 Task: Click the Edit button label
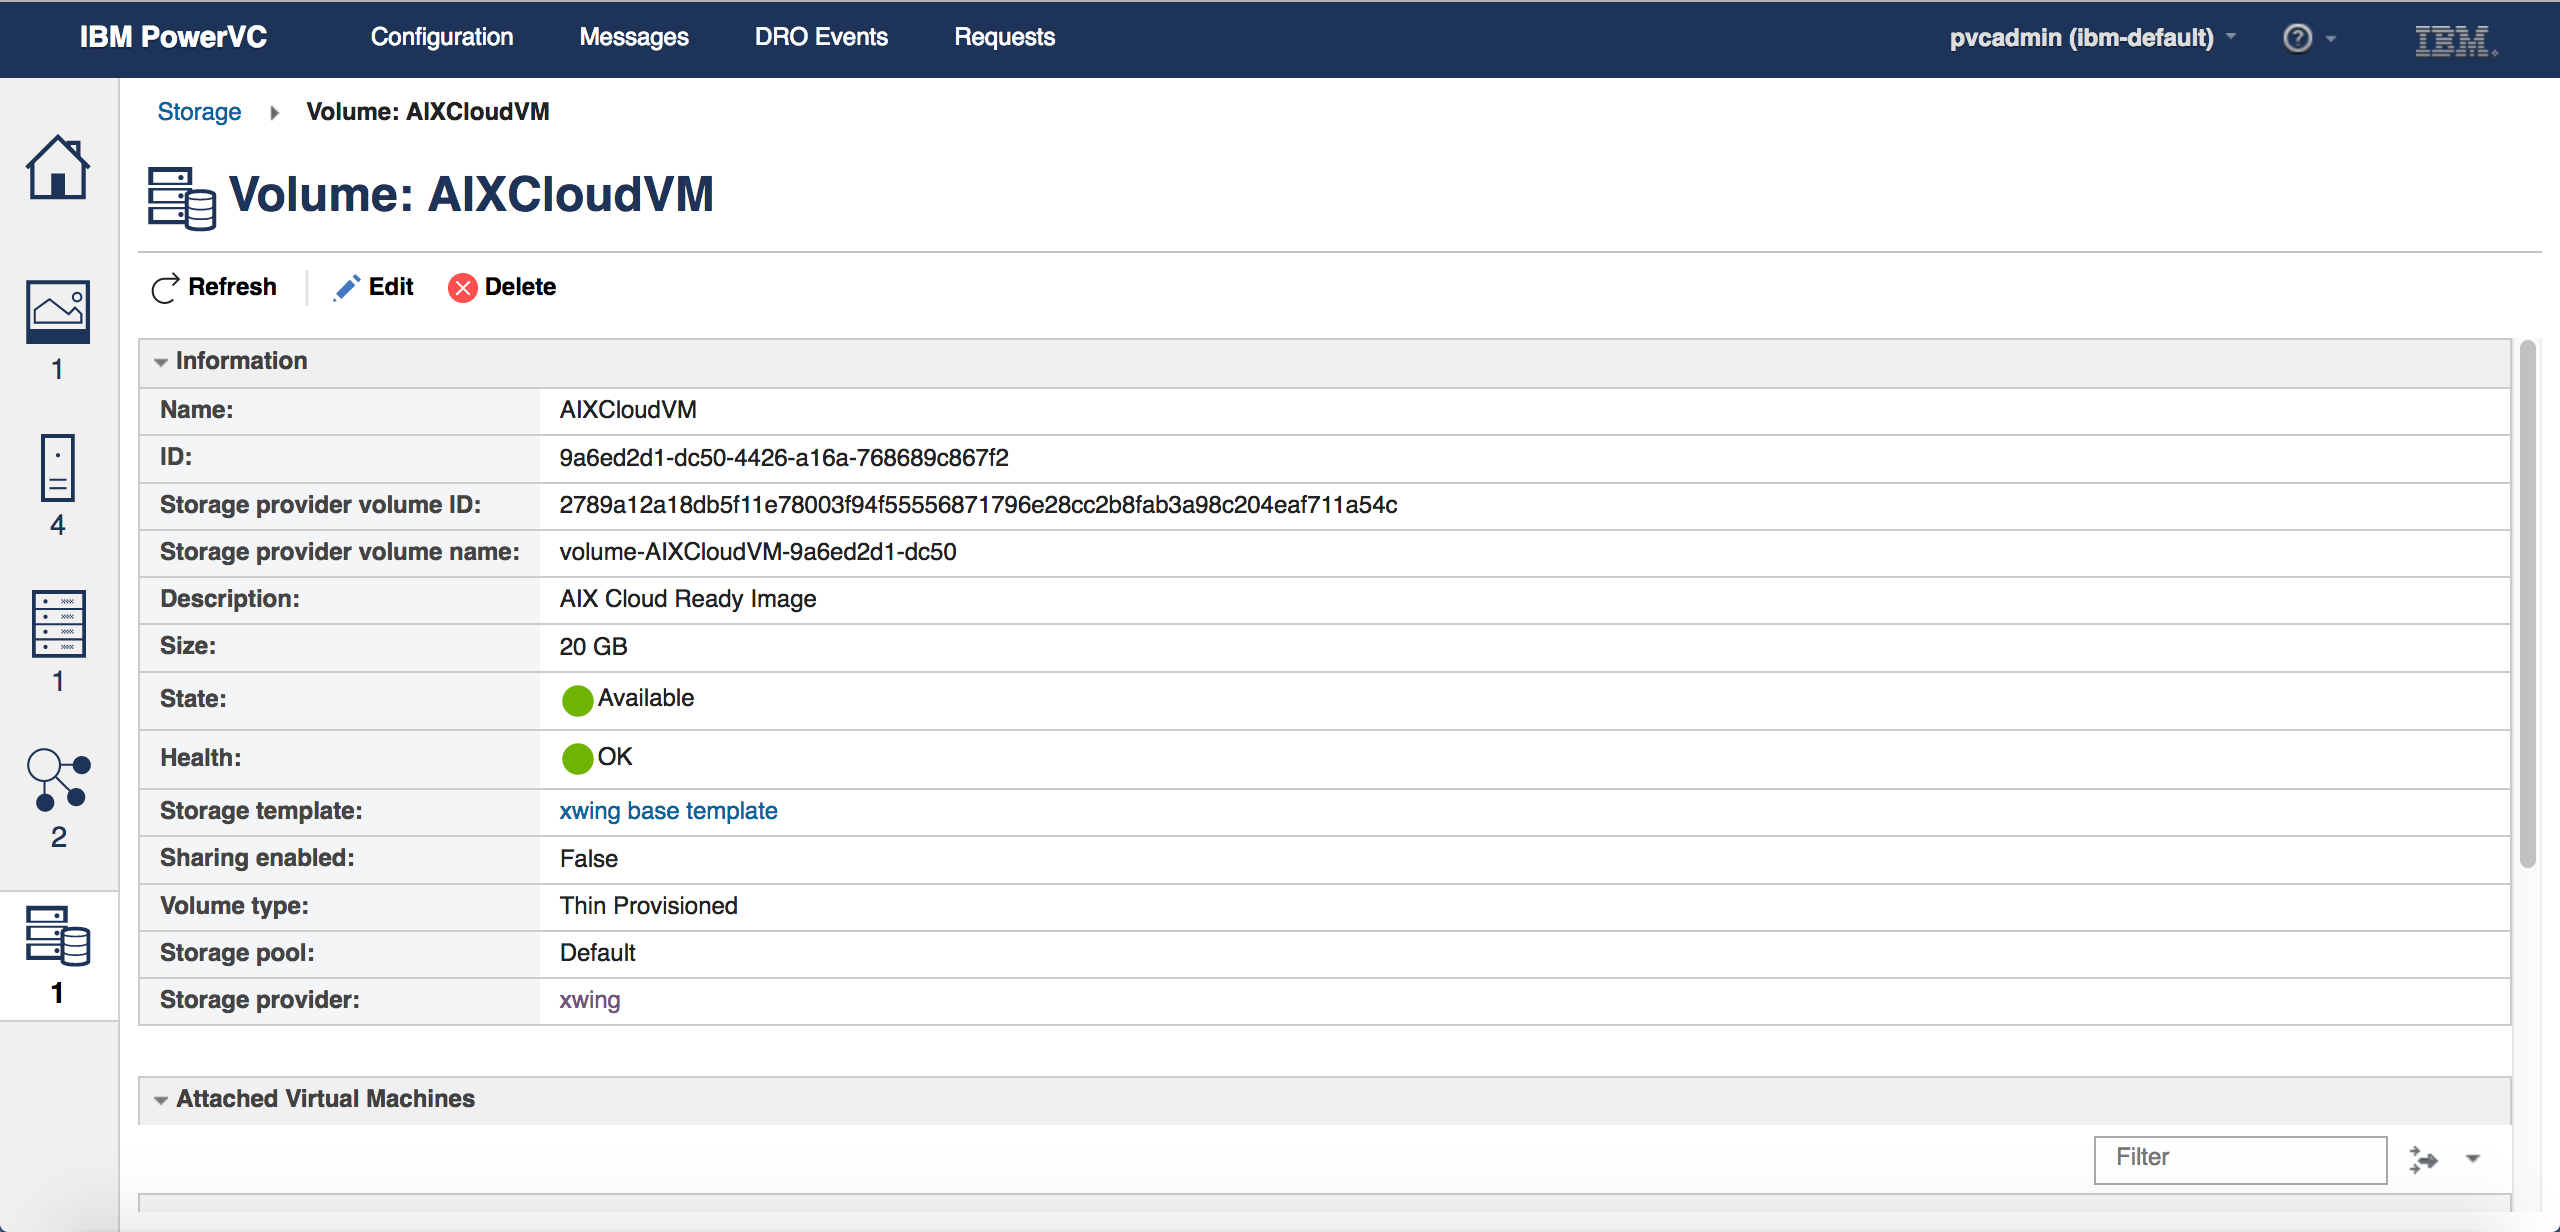click(391, 287)
